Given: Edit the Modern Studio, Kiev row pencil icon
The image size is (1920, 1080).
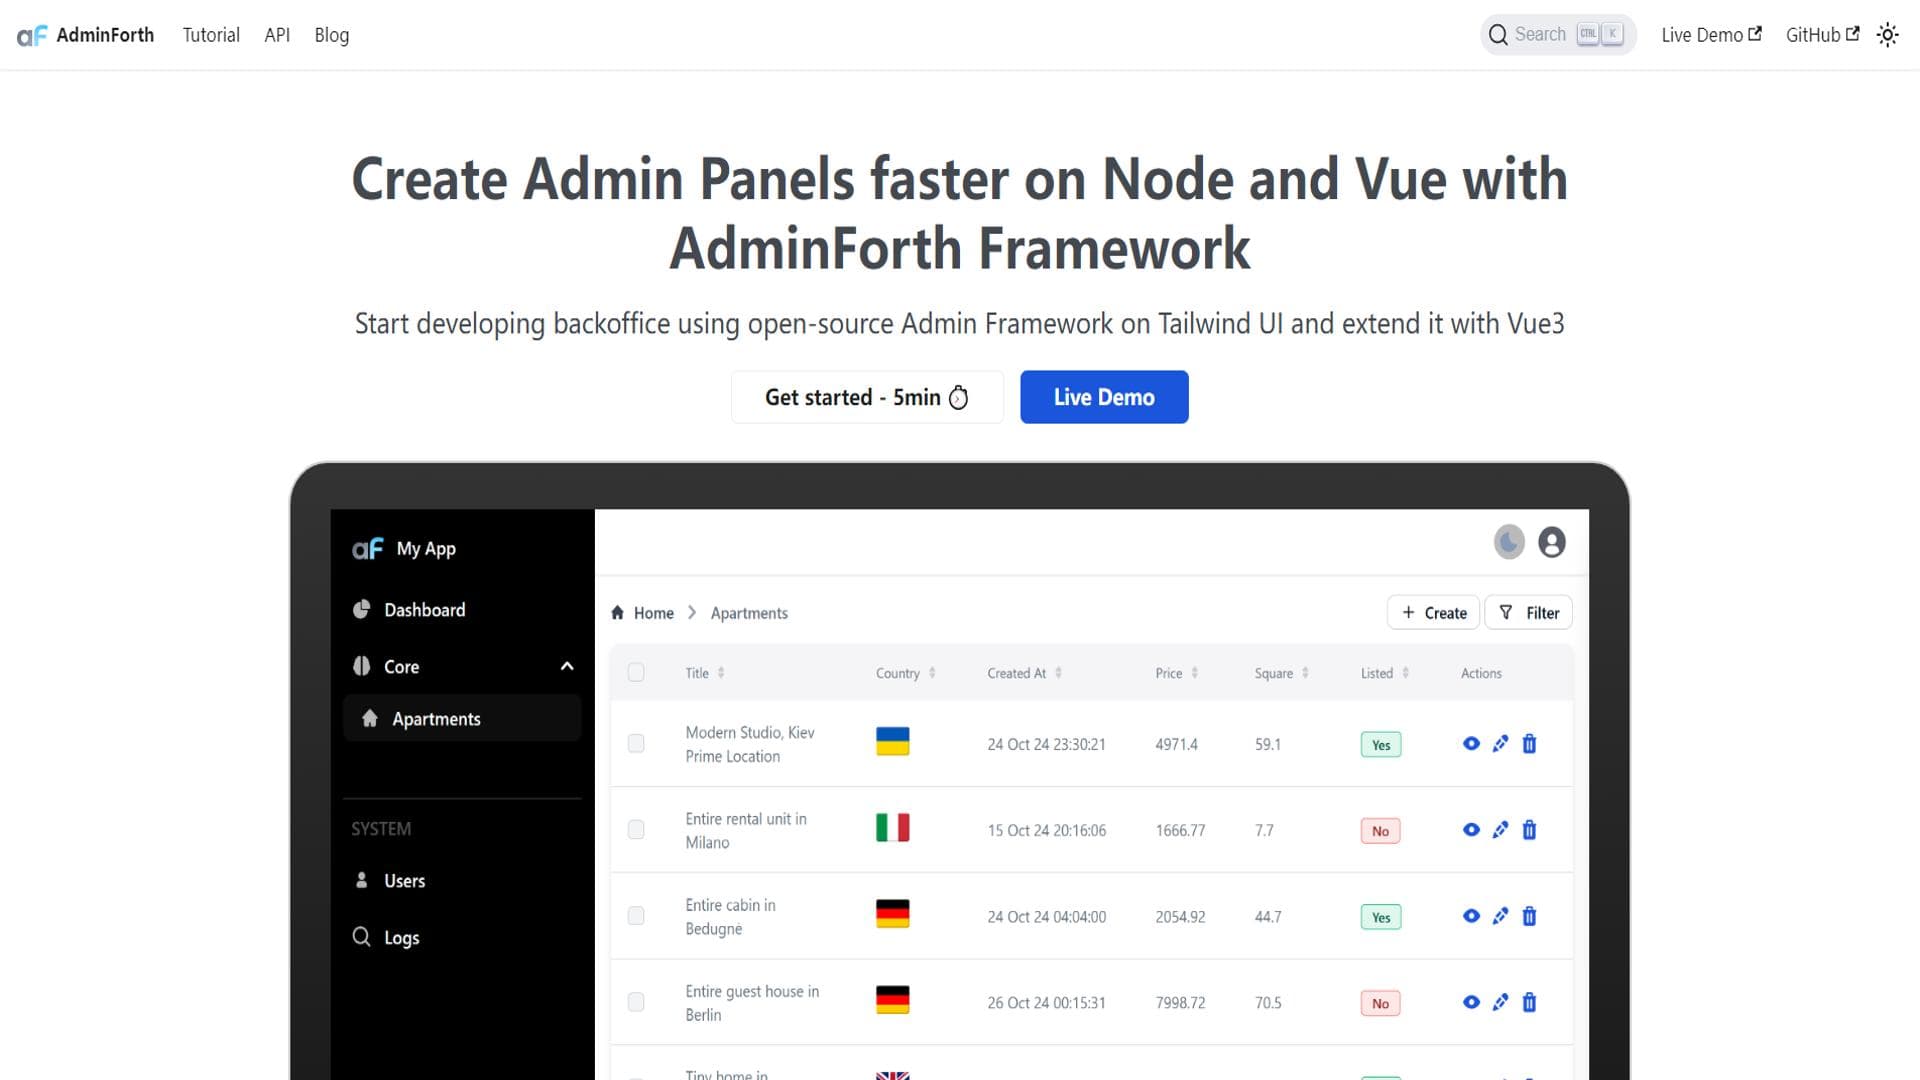Looking at the screenshot, I should point(1500,743).
